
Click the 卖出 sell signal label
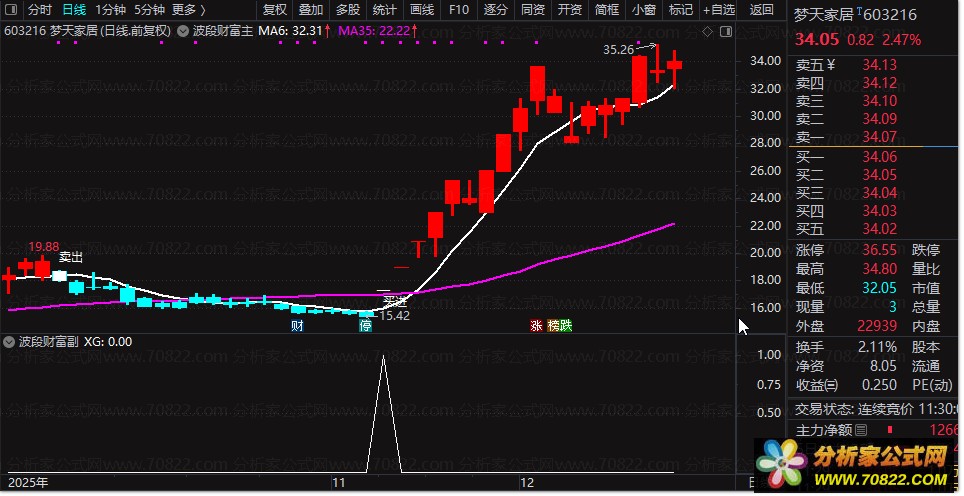(x=71, y=257)
